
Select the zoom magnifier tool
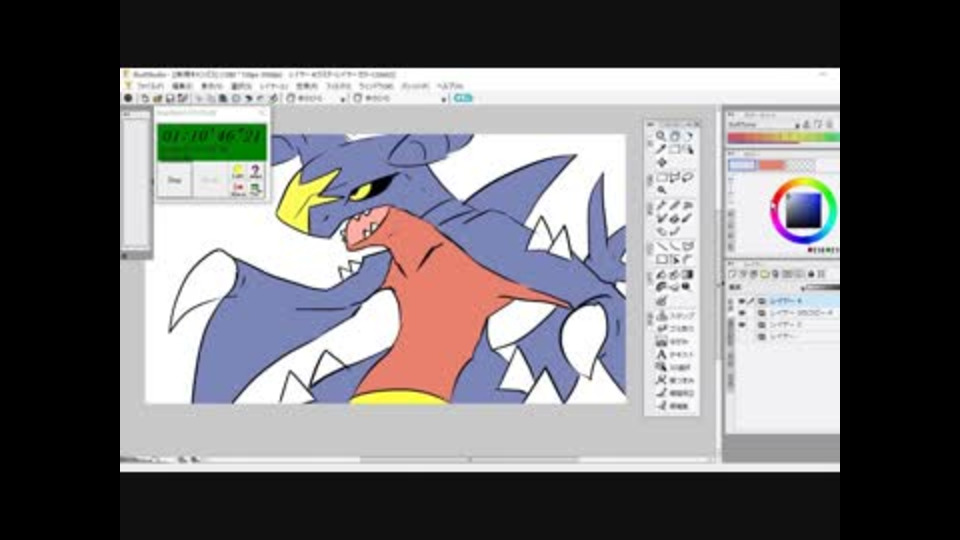(661, 137)
